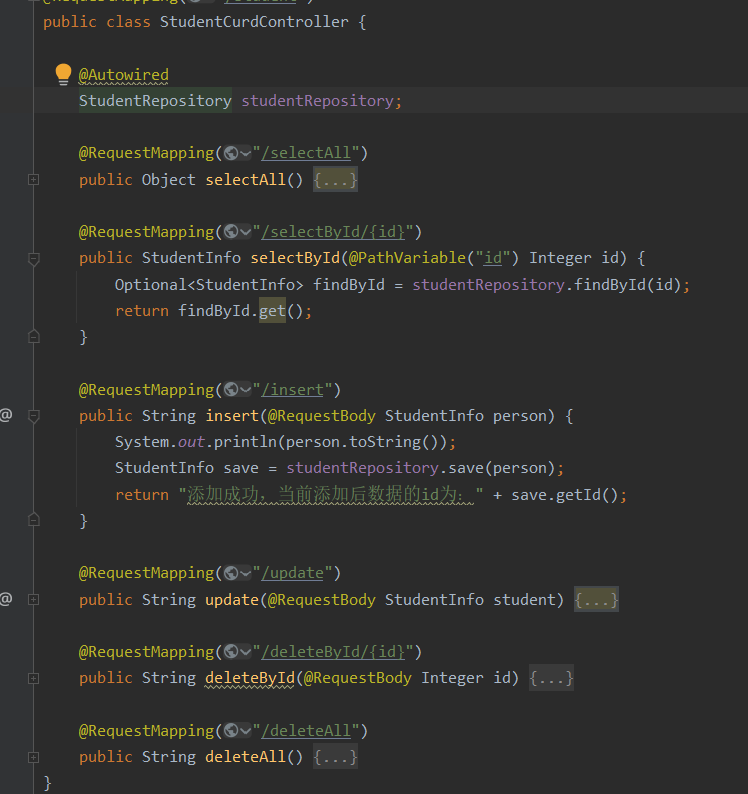The height and width of the screenshot is (794, 748).
Task: Click "Integer id" parameter in deleteById
Action: click(x=465, y=678)
